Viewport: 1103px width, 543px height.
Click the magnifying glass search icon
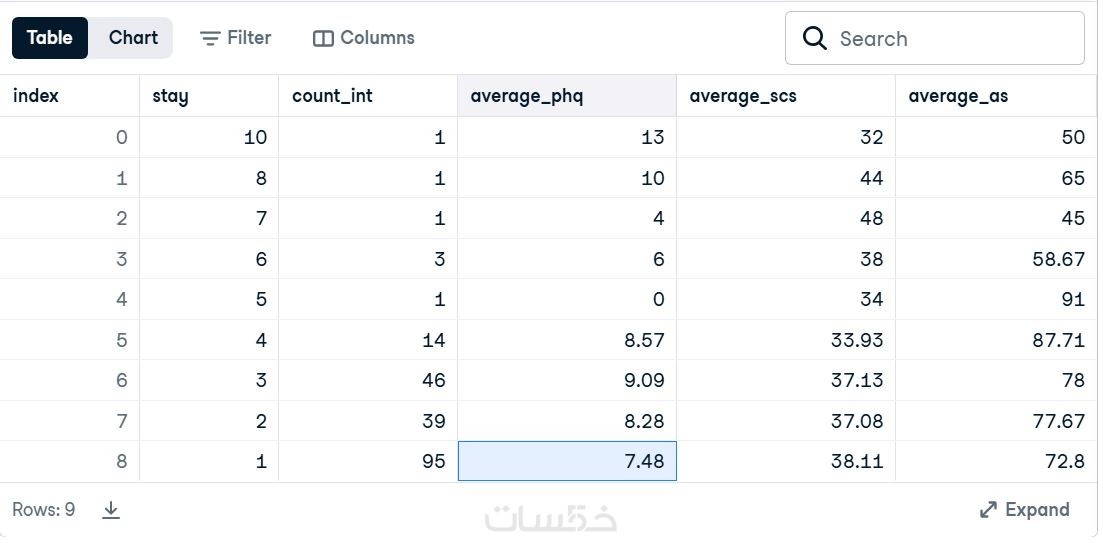815,39
